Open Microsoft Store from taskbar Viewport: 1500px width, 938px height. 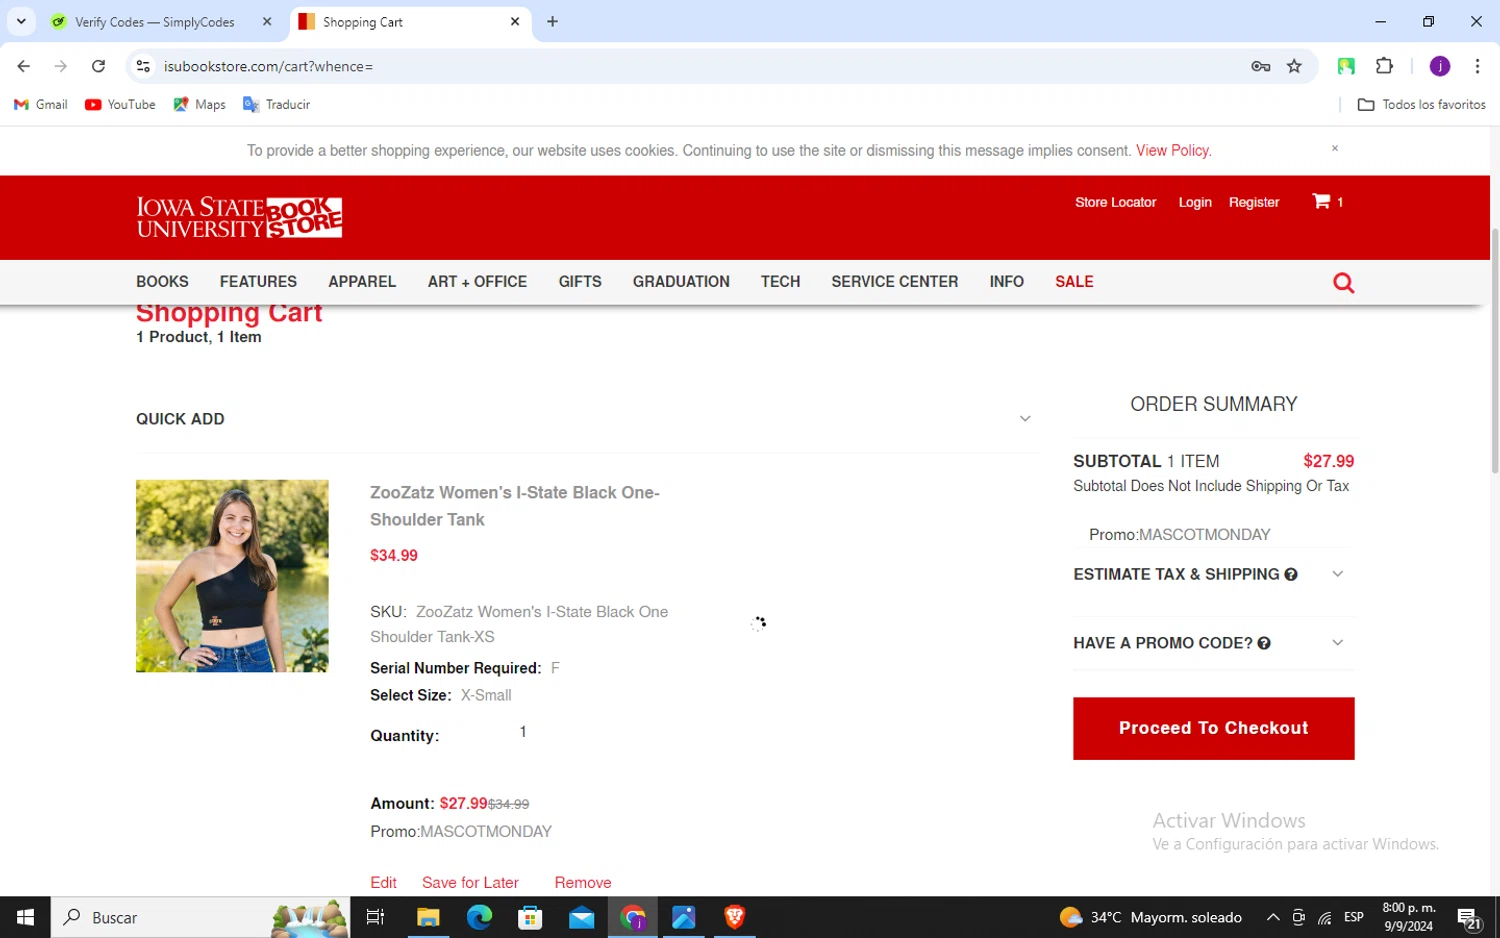(x=530, y=917)
